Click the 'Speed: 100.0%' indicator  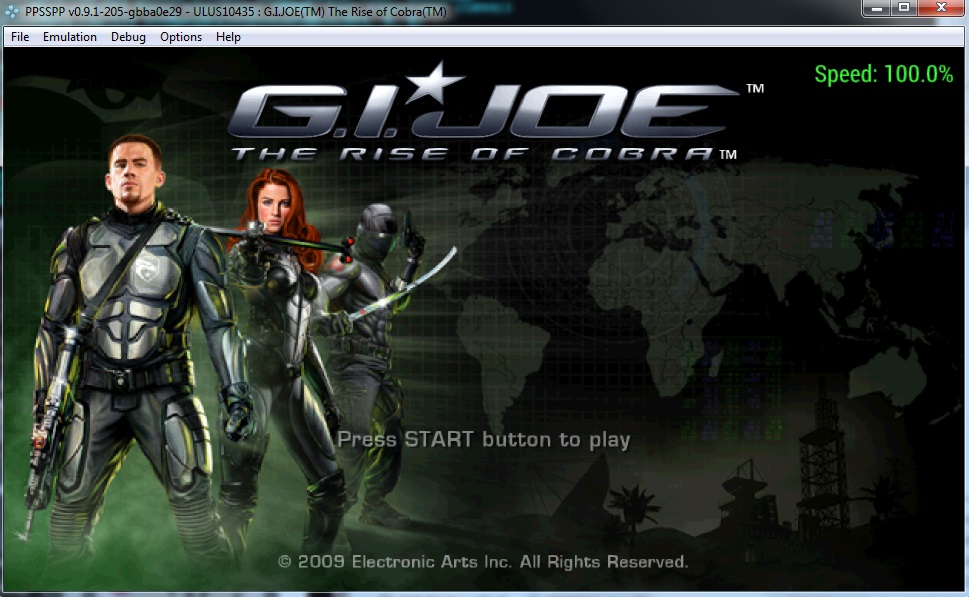(x=883, y=74)
